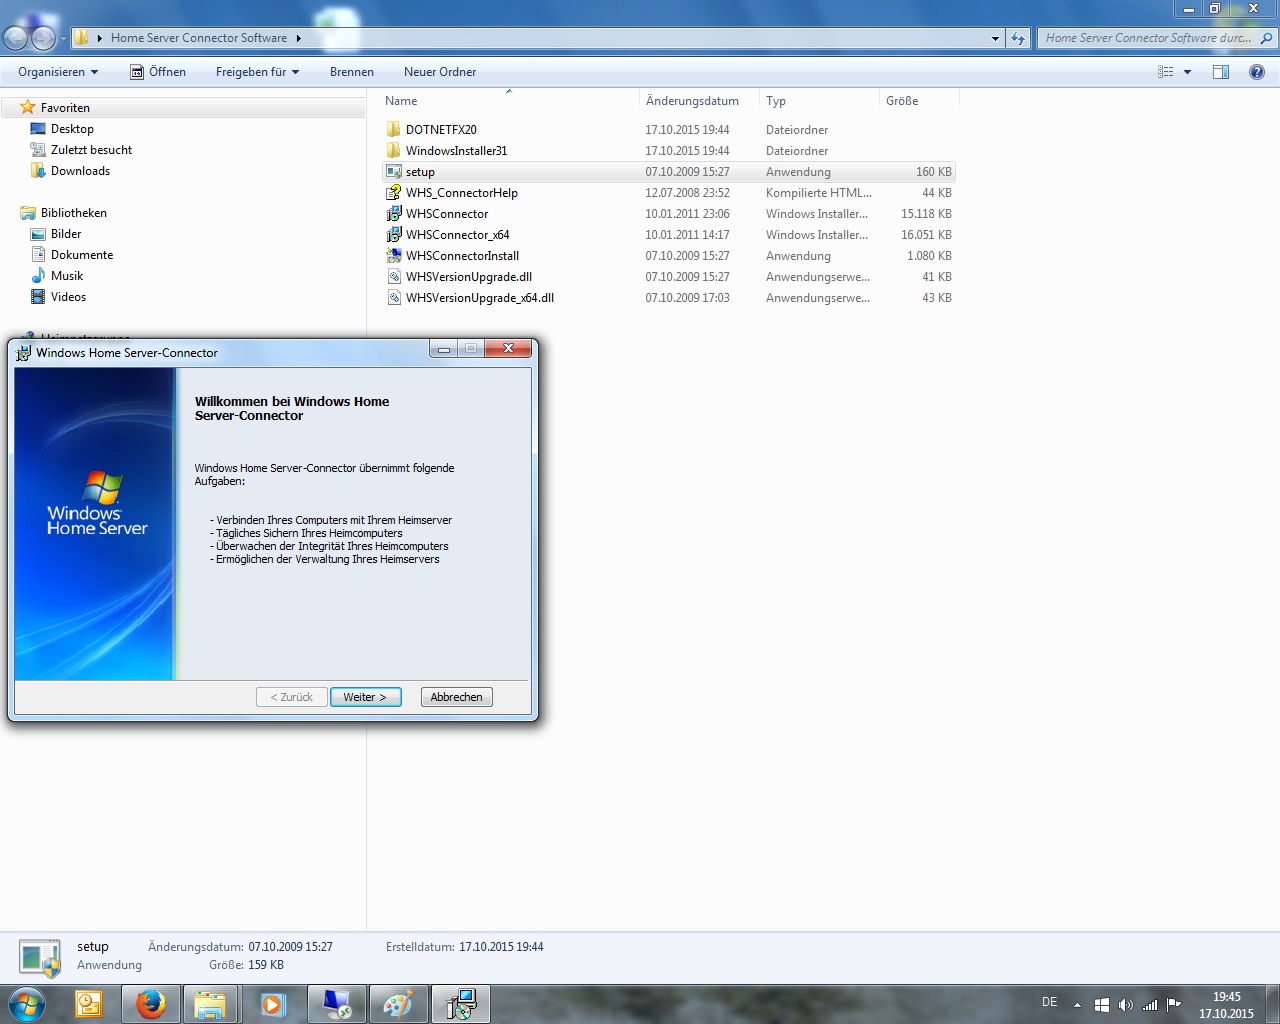Viewport: 1280px width, 1024px height.
Task: Open Explorer help question mark icon
Action: [1257, 72]
